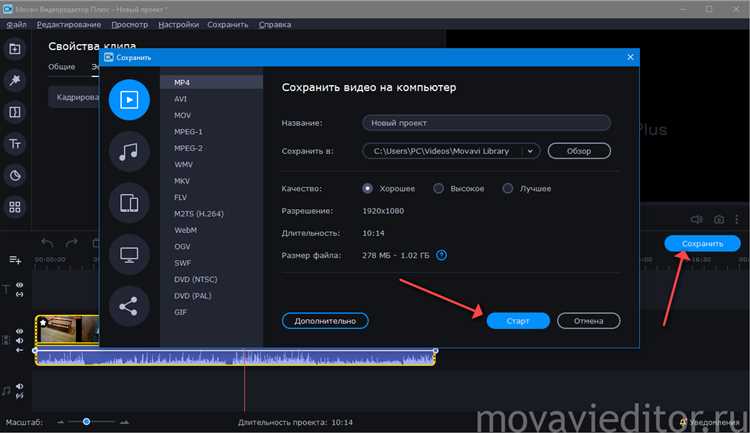Select Лучшее quality radio button
The width and height of the screenshot is (750, 433).
point(508,189)
